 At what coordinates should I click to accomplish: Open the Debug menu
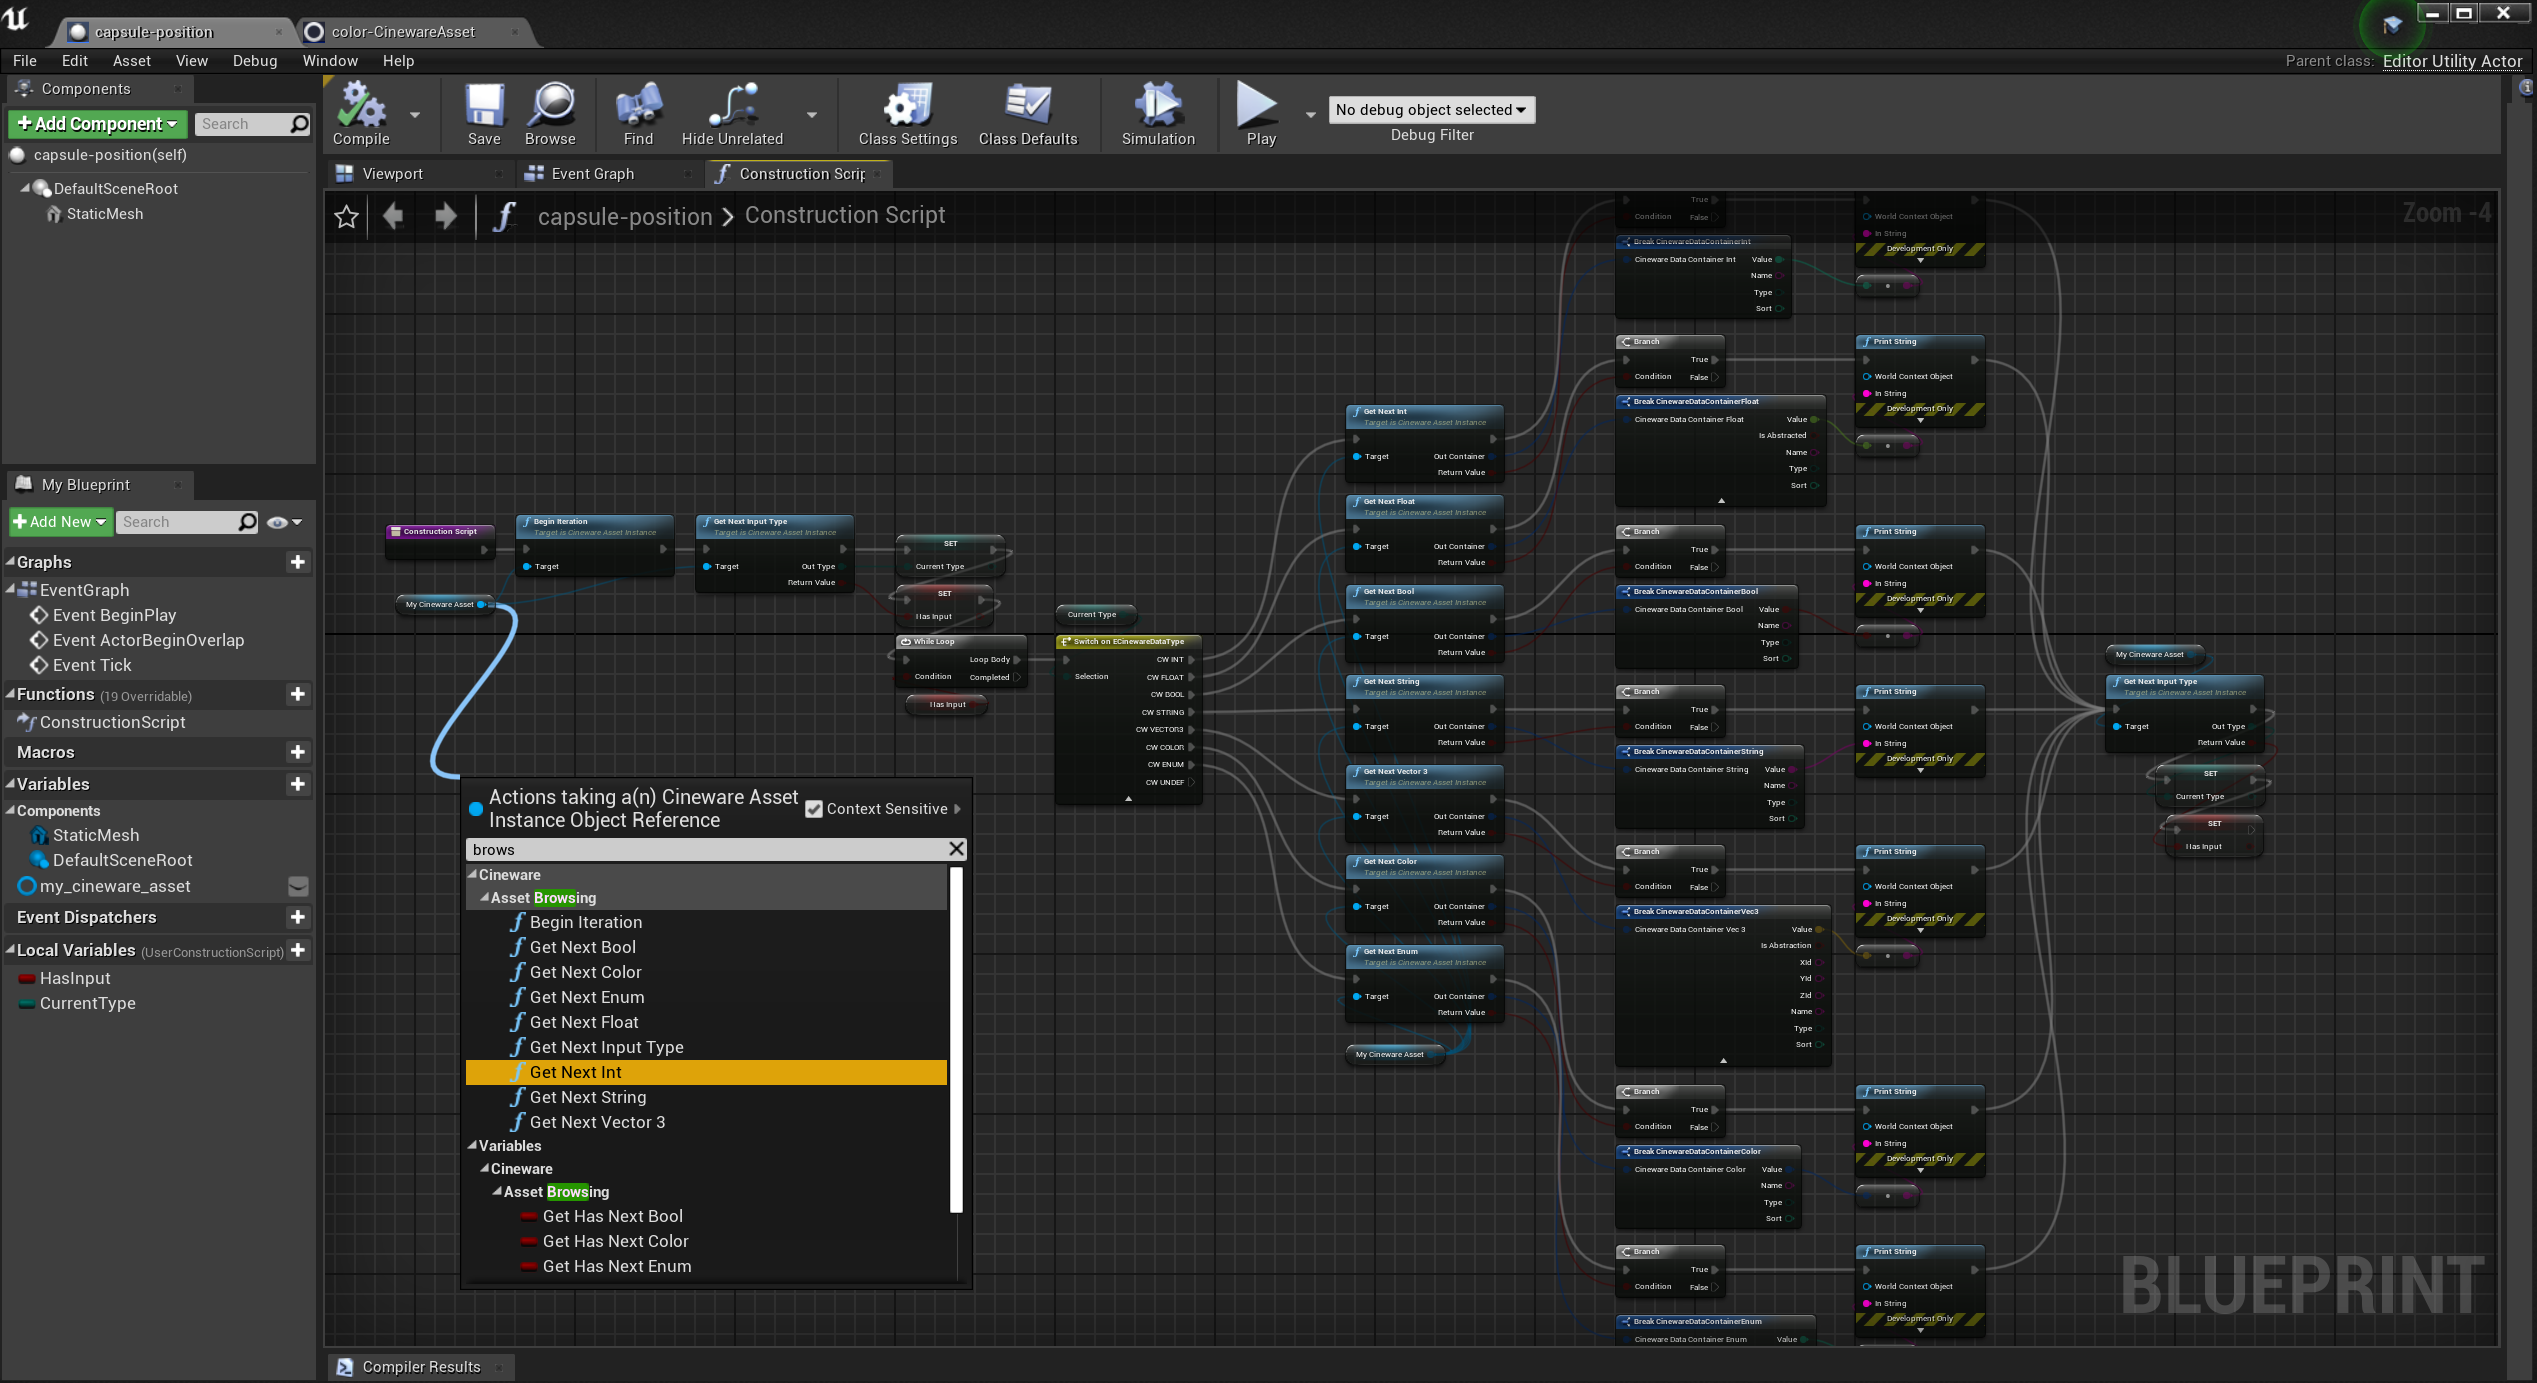[255, 61]
